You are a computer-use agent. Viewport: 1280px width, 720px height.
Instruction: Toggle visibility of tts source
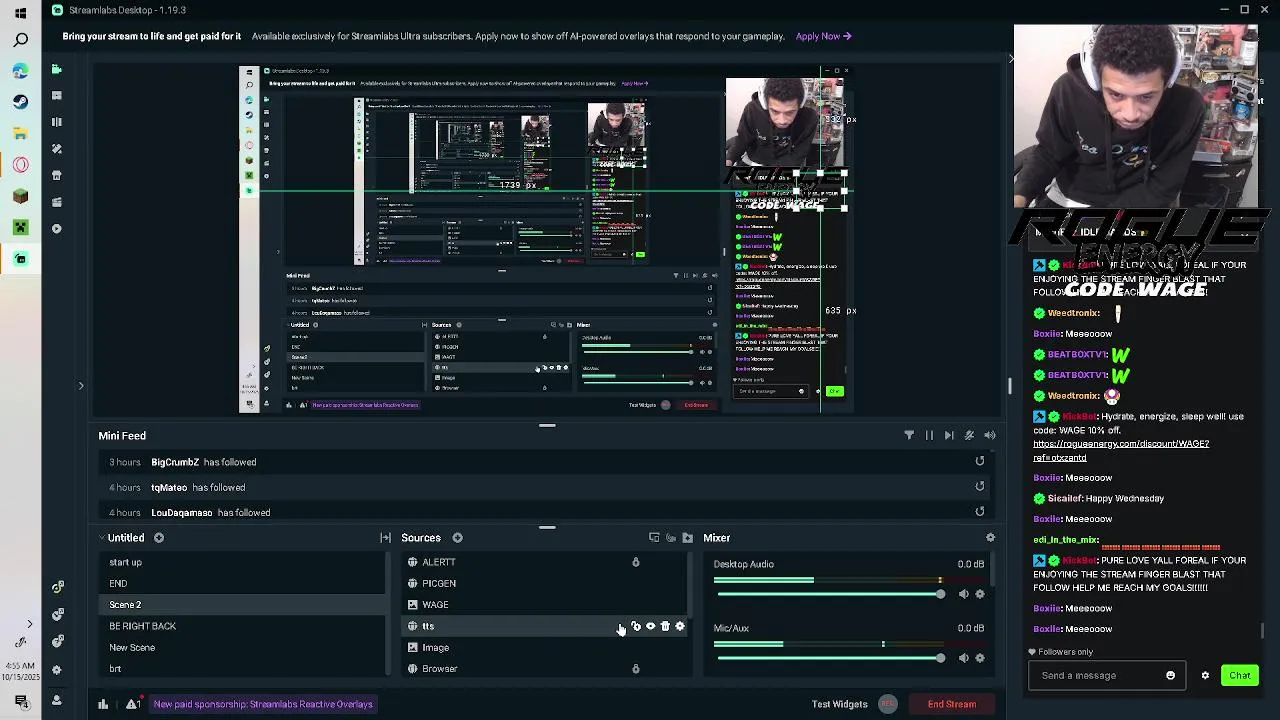(x=650, y=626)
